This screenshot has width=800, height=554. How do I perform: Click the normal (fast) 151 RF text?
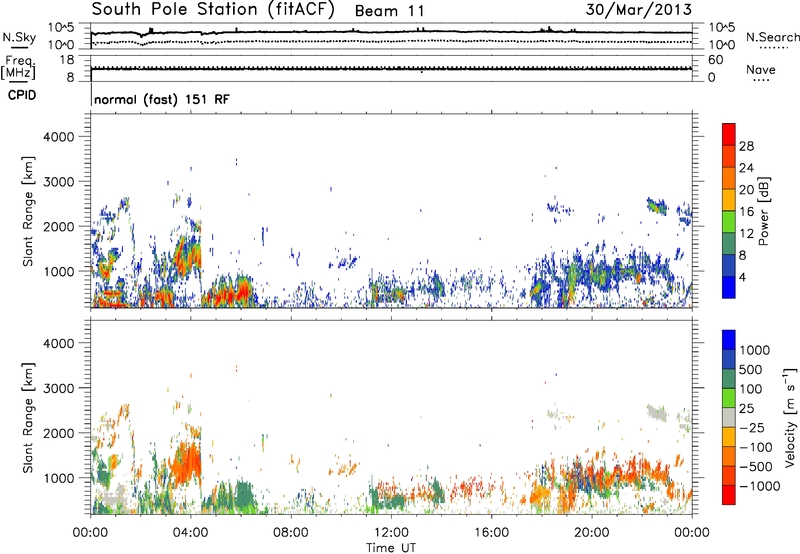point(162,99)
